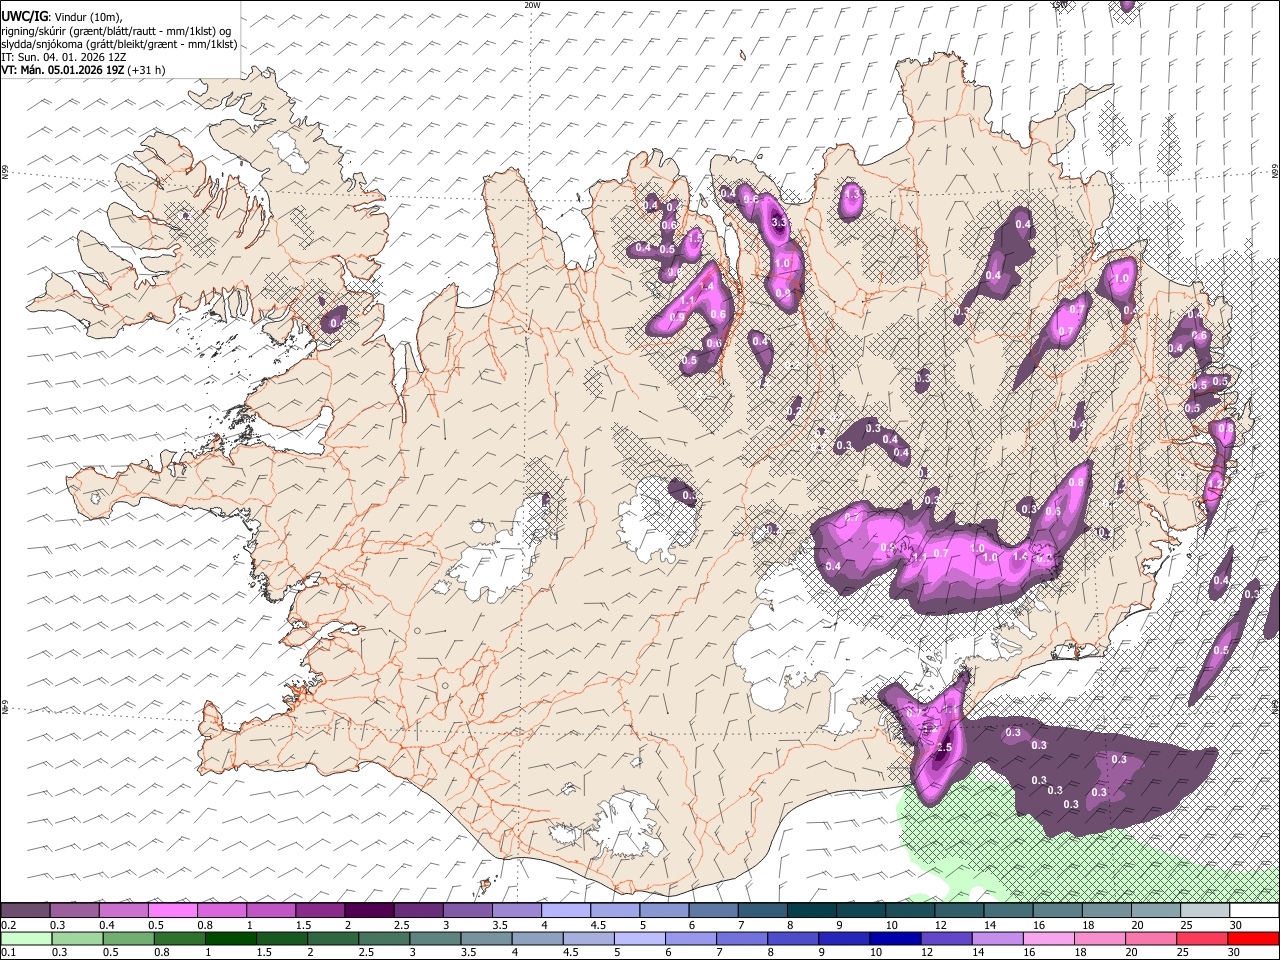
Task: Click the 1.1 value beside 0.9 in the northern band
Action: pyautogui.click(x=687, y=300)
